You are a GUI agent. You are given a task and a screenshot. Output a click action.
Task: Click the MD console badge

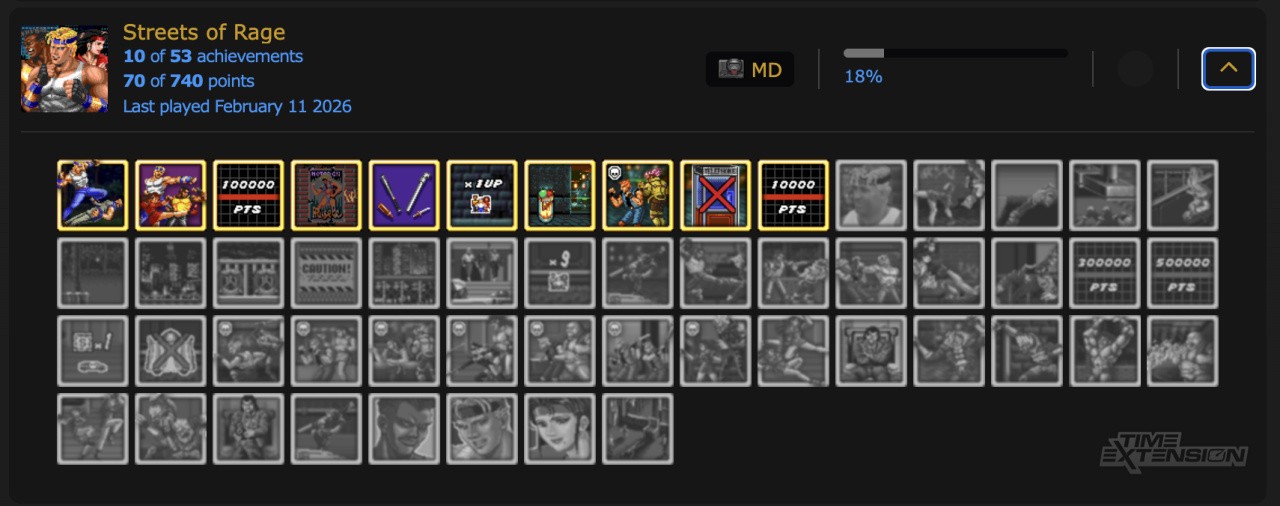tap(750, 69)
